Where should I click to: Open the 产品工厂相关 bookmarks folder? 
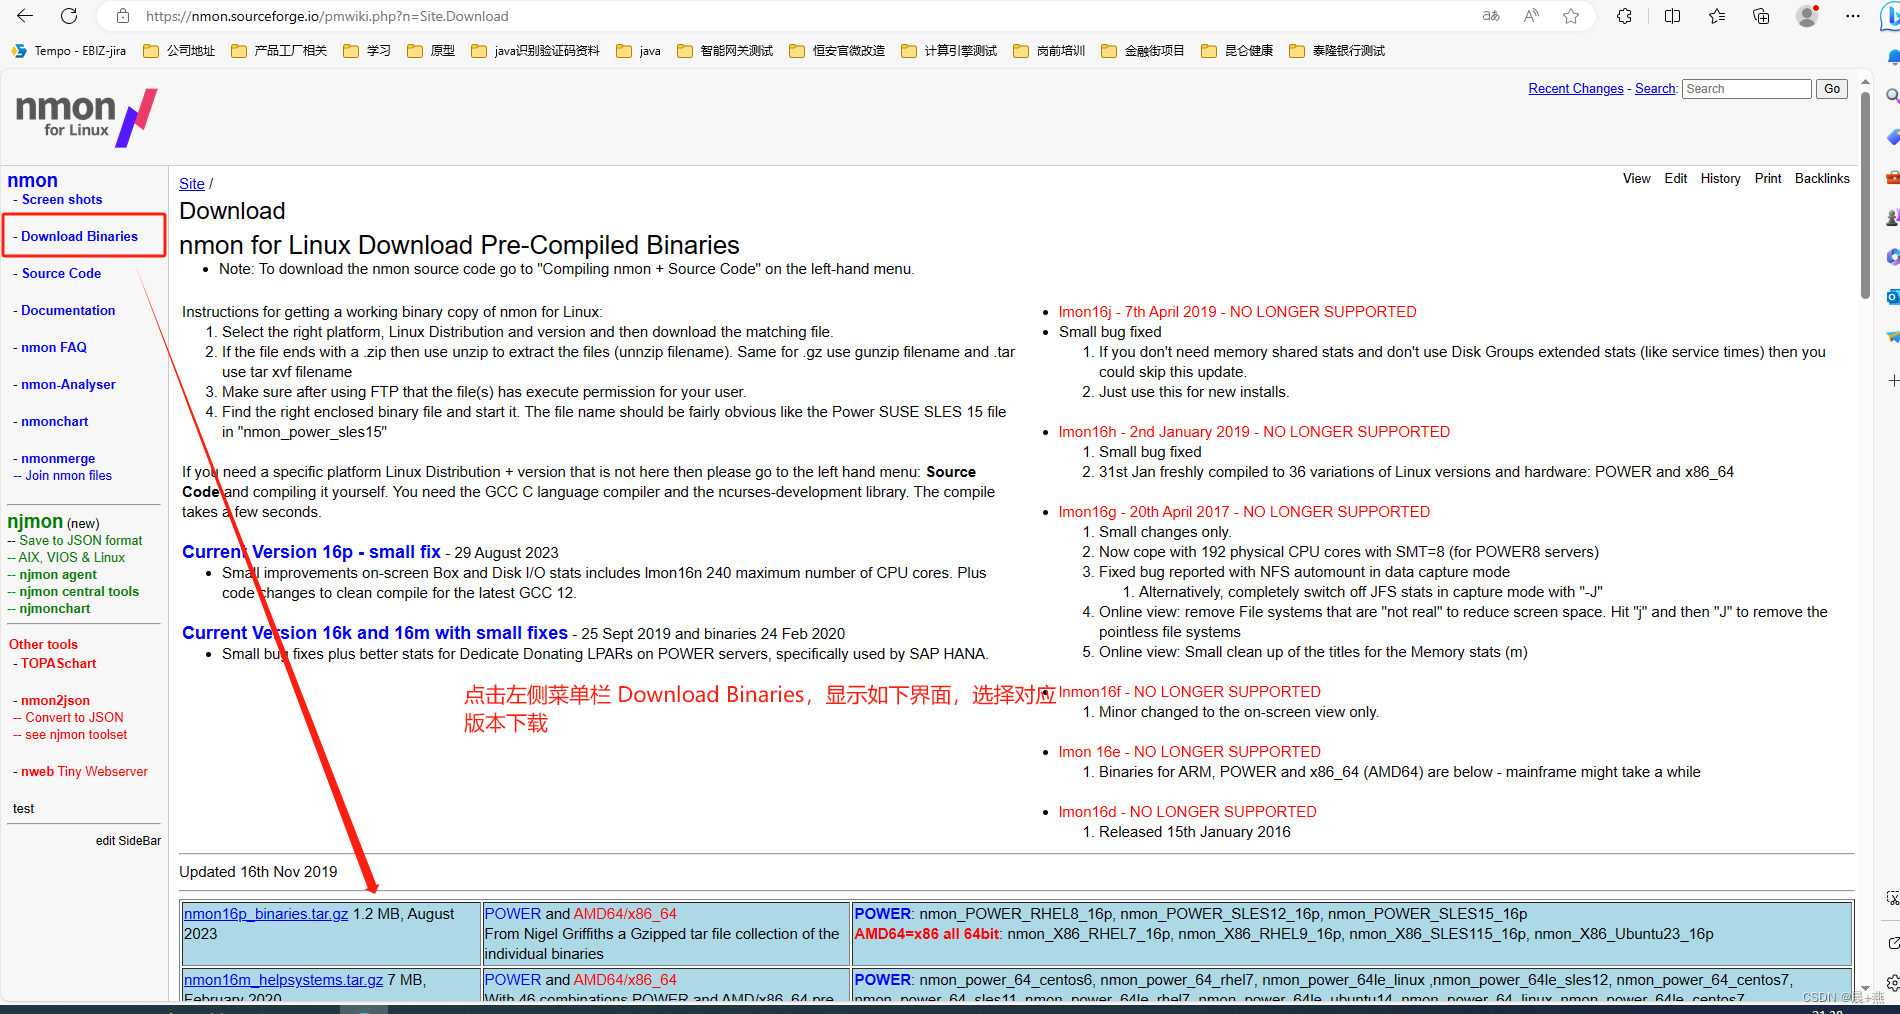coord(279,51)
